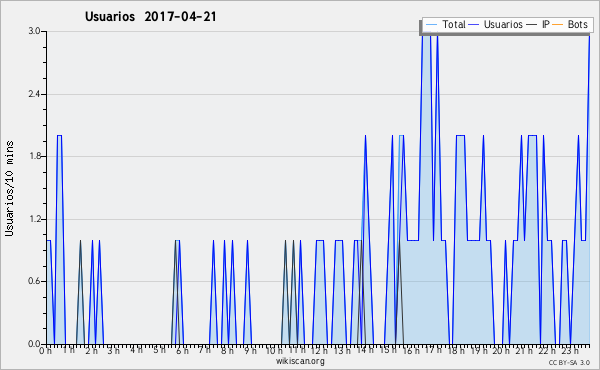The height and width of the screenshot is (370, 600).
Task: Click the 'CC BY-SA 3.0' license text
Action: coord(569,362)
